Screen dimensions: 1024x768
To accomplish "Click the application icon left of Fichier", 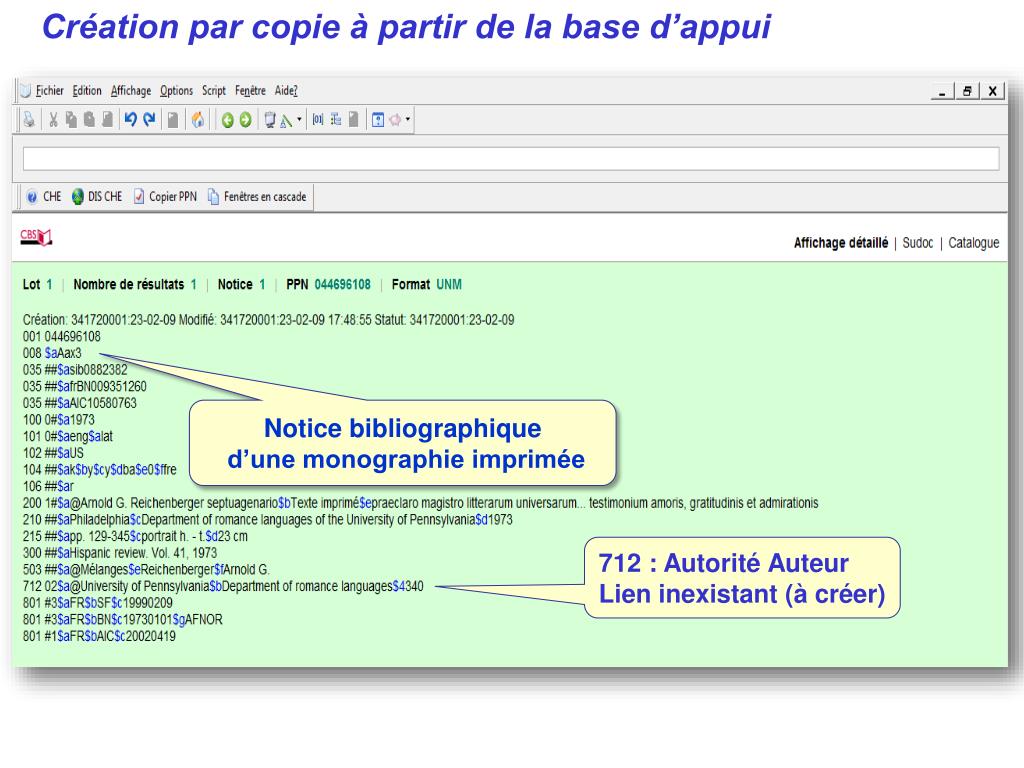I will (25, 91).
